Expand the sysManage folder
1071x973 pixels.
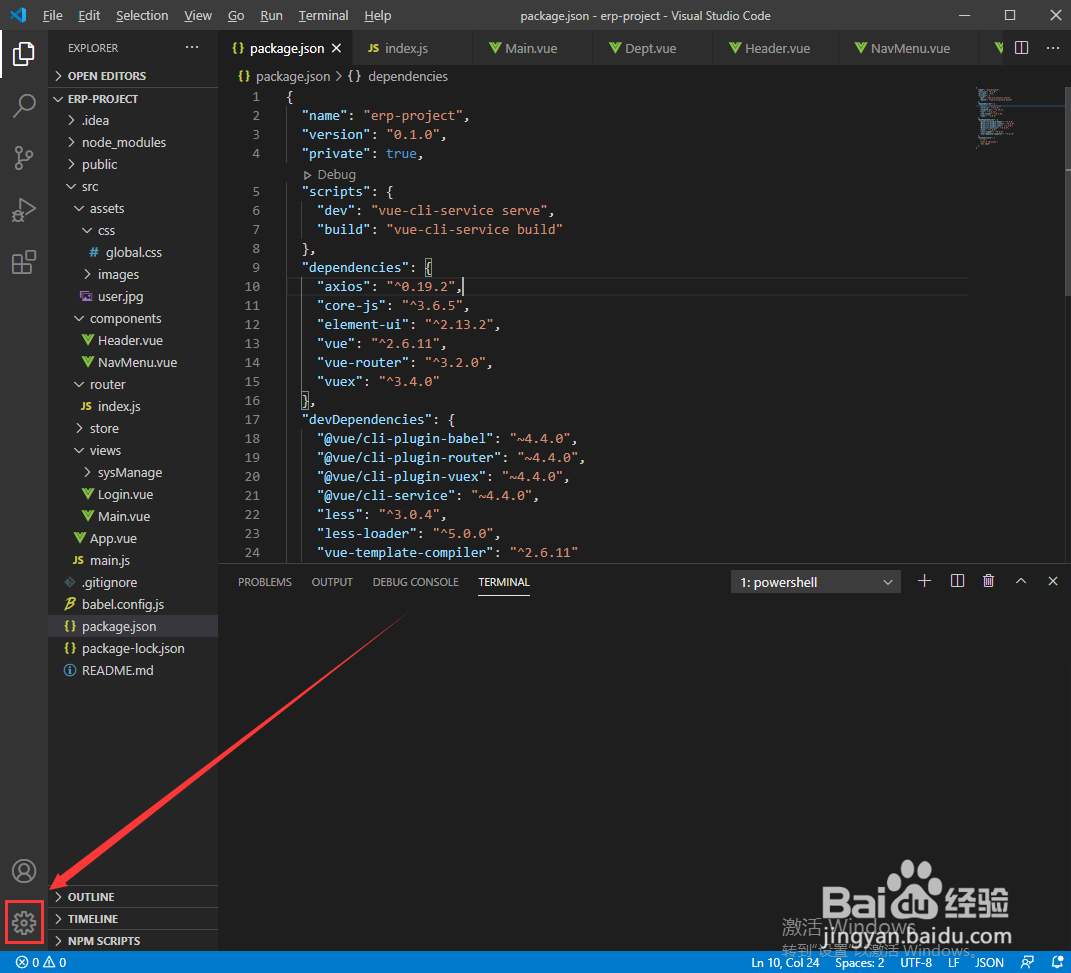(x=133, y=473)
